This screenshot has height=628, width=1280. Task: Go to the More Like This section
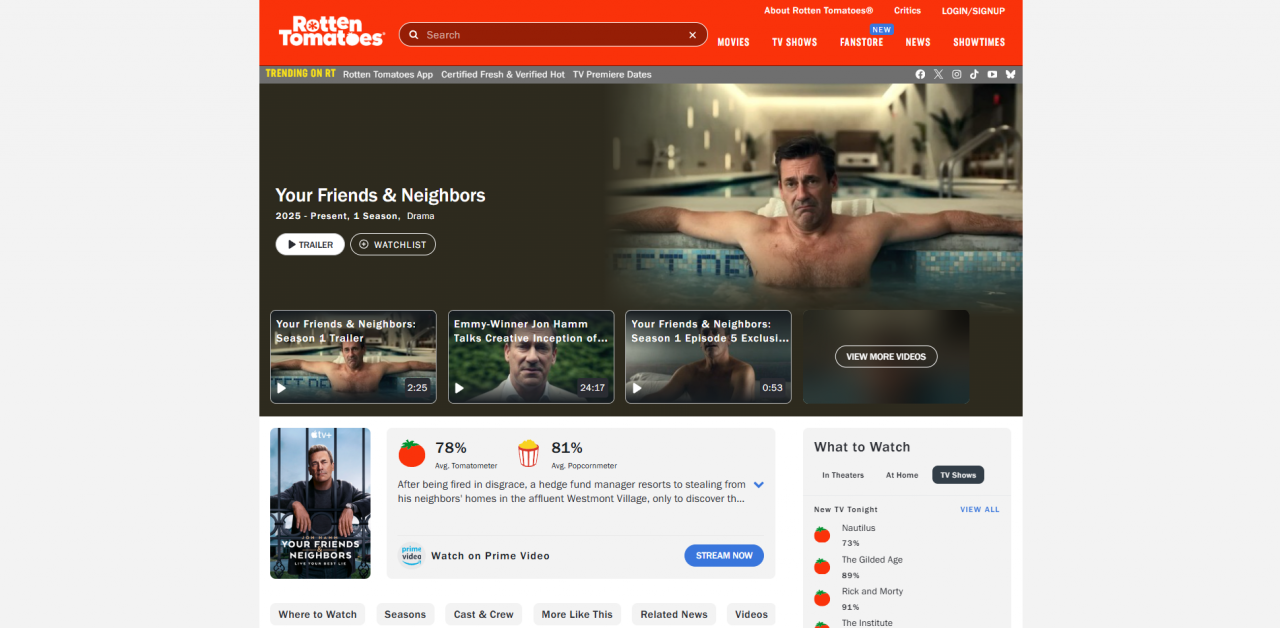tap(577, 614)
